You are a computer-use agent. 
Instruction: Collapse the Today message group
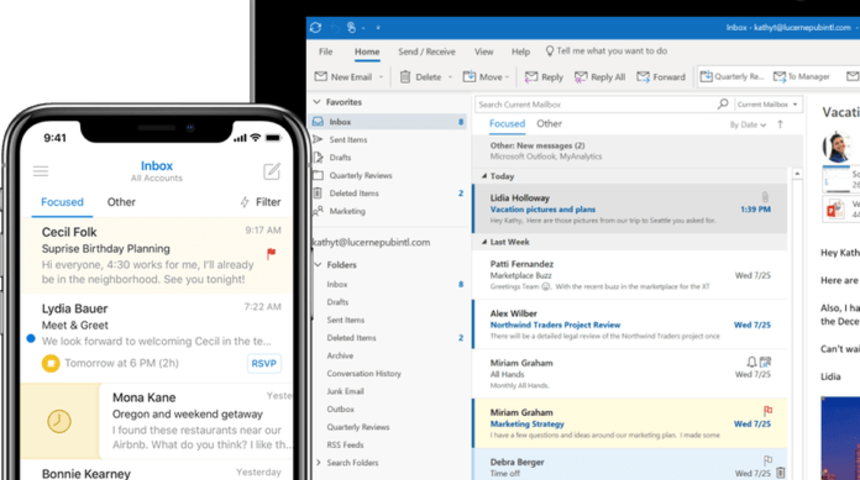484,176
